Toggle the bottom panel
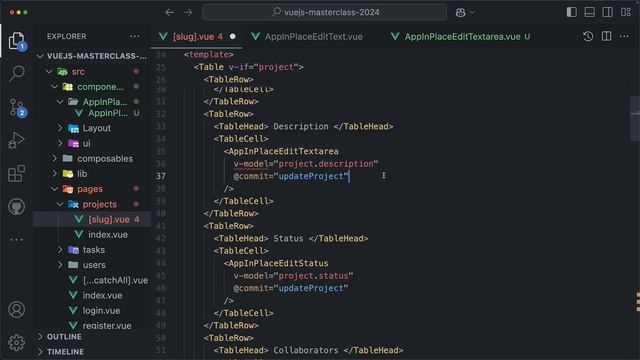This screenshot has height=360, width=640. (x=589, y=12)
